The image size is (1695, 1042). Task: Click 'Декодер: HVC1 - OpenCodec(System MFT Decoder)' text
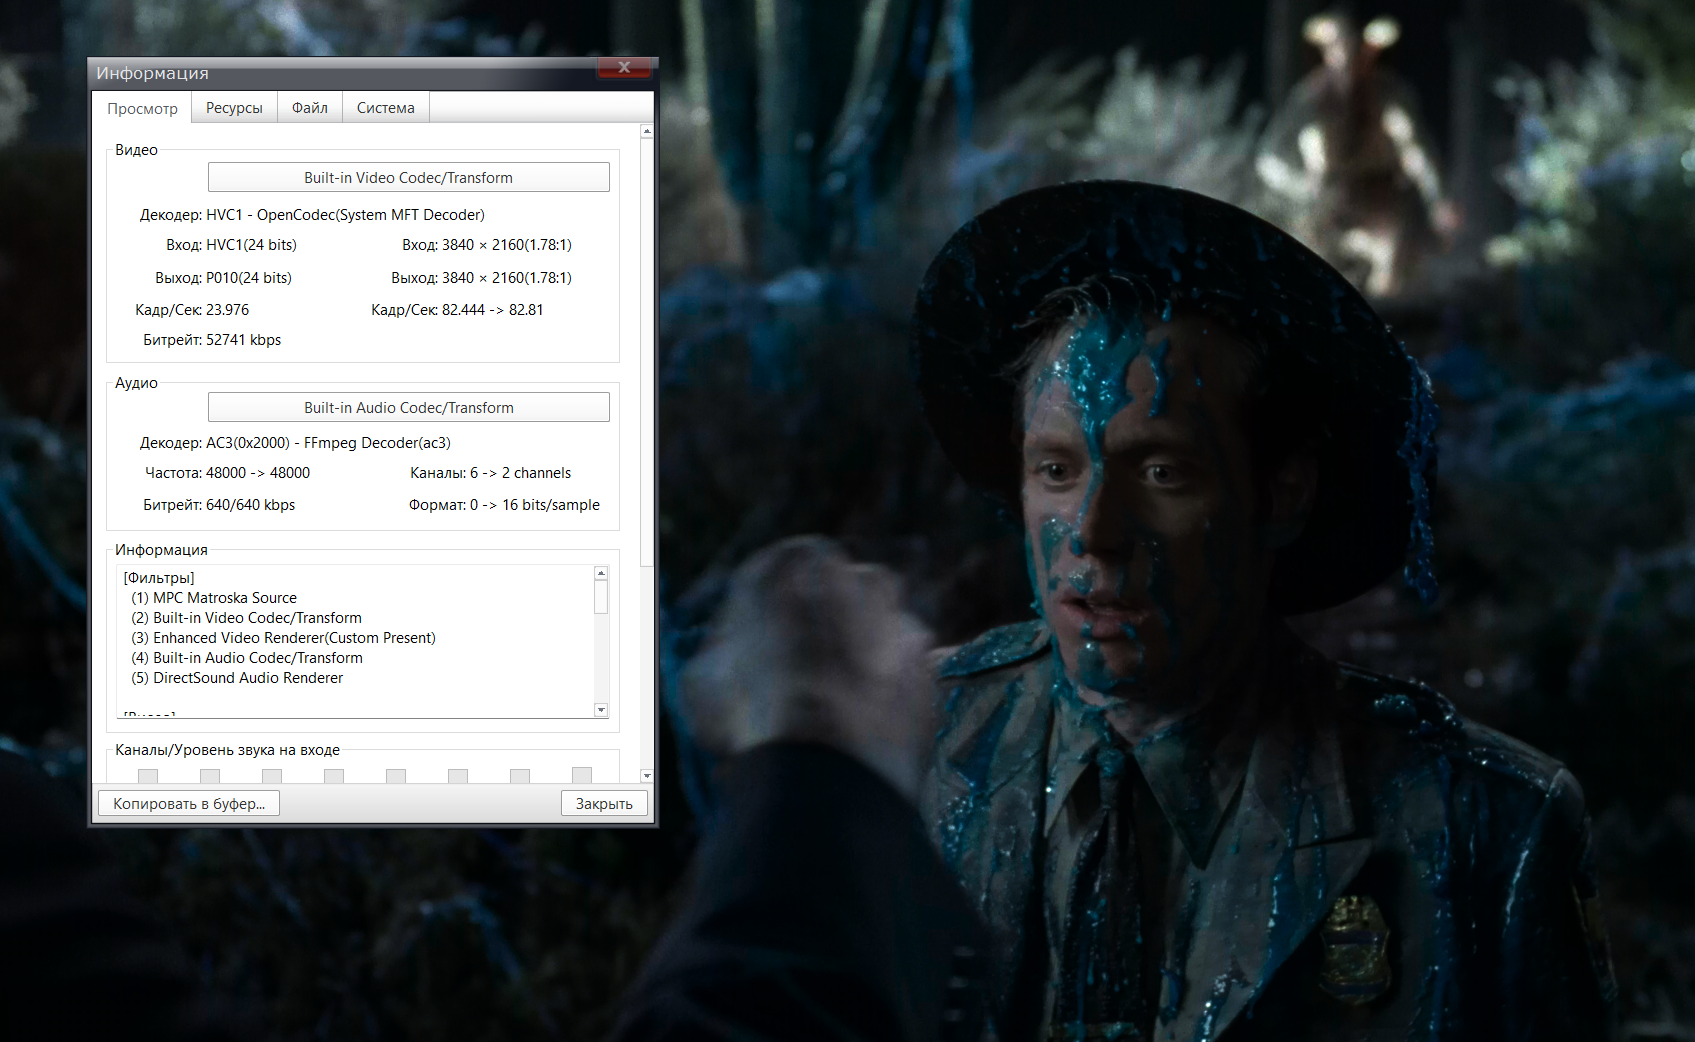[x=312, y=215]
